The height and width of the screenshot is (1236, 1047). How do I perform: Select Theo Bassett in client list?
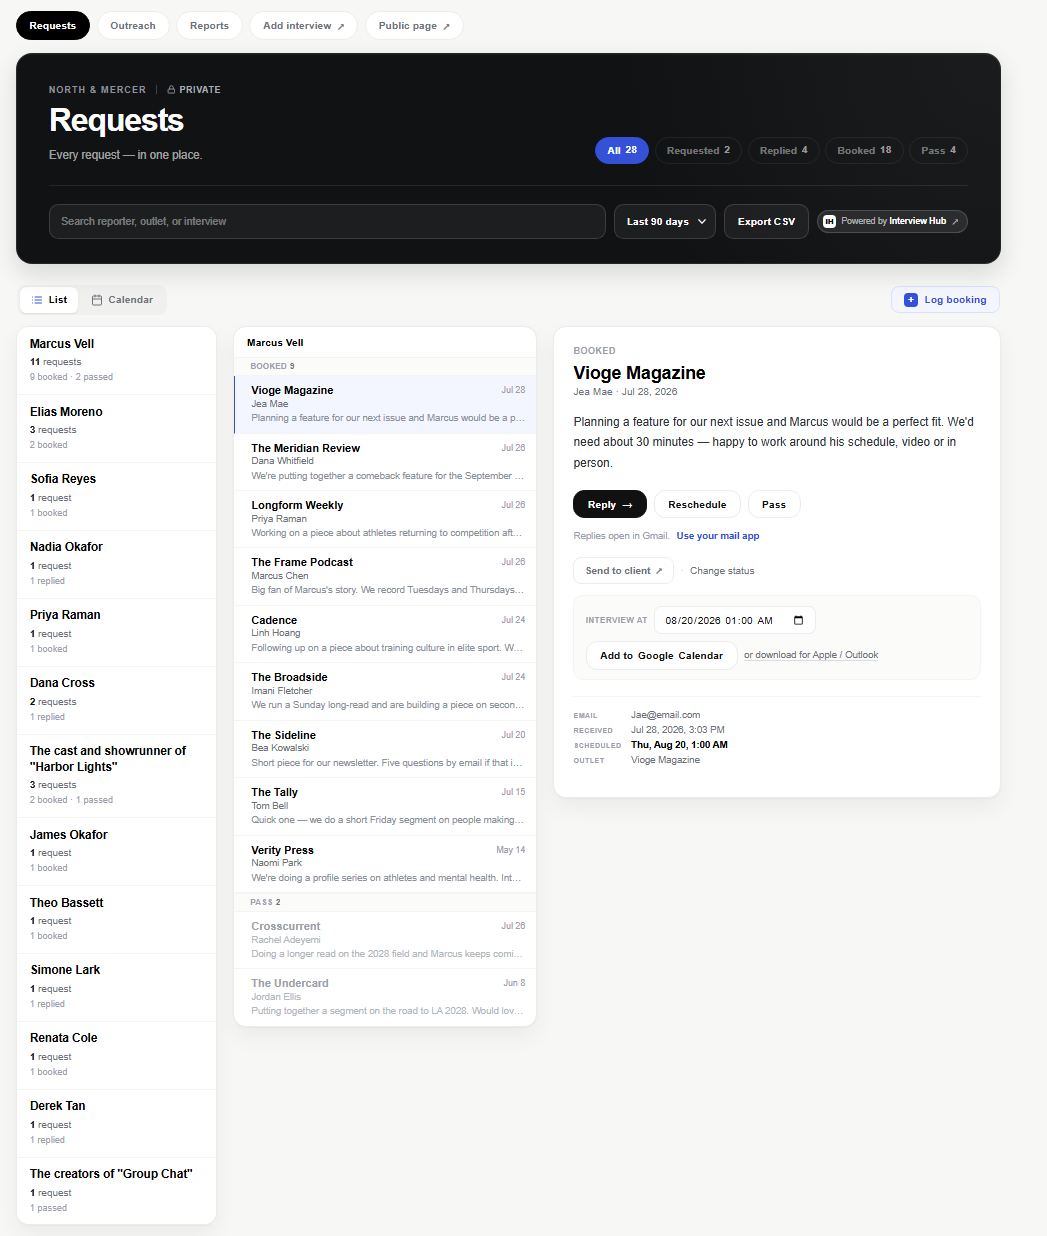(117, 919)
